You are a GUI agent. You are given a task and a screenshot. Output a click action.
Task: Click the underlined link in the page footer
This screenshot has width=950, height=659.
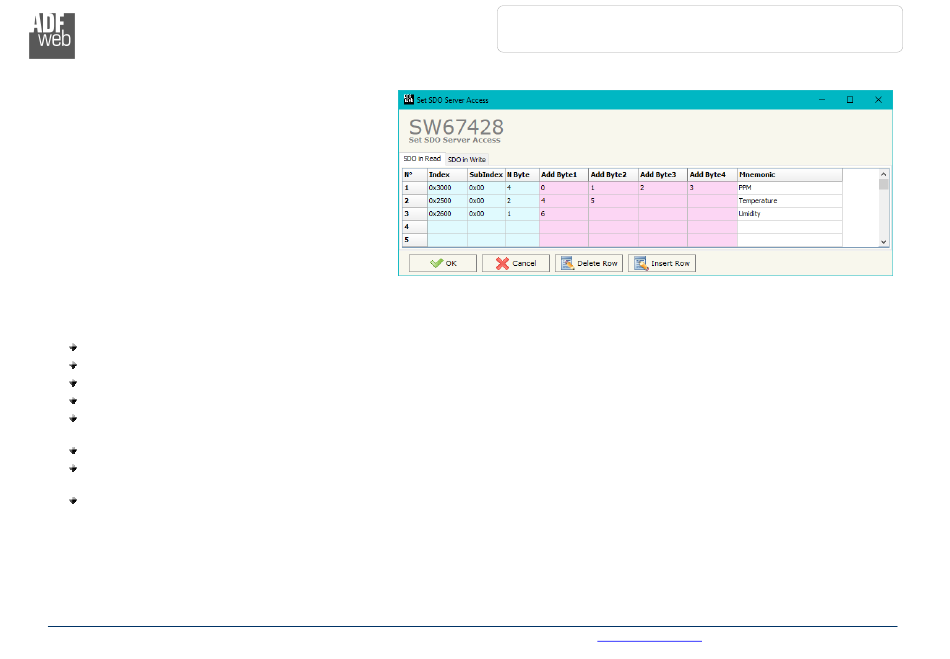(649, 640)
